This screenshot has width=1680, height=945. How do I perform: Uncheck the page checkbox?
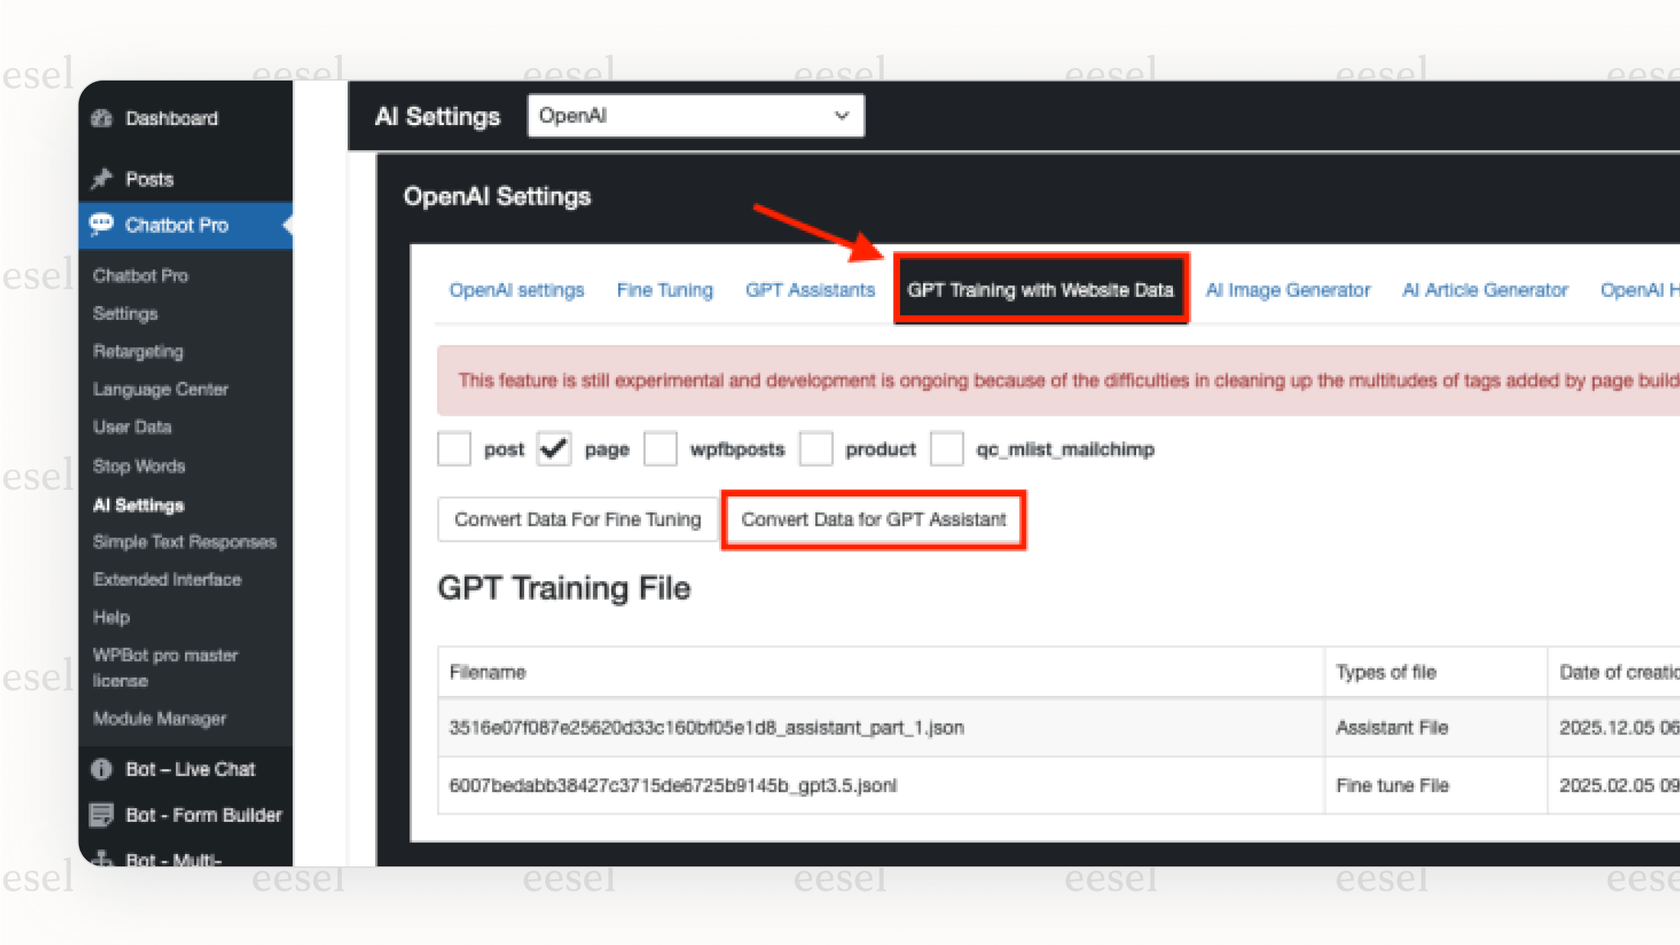pyautogui.click(x=554, y=449)
